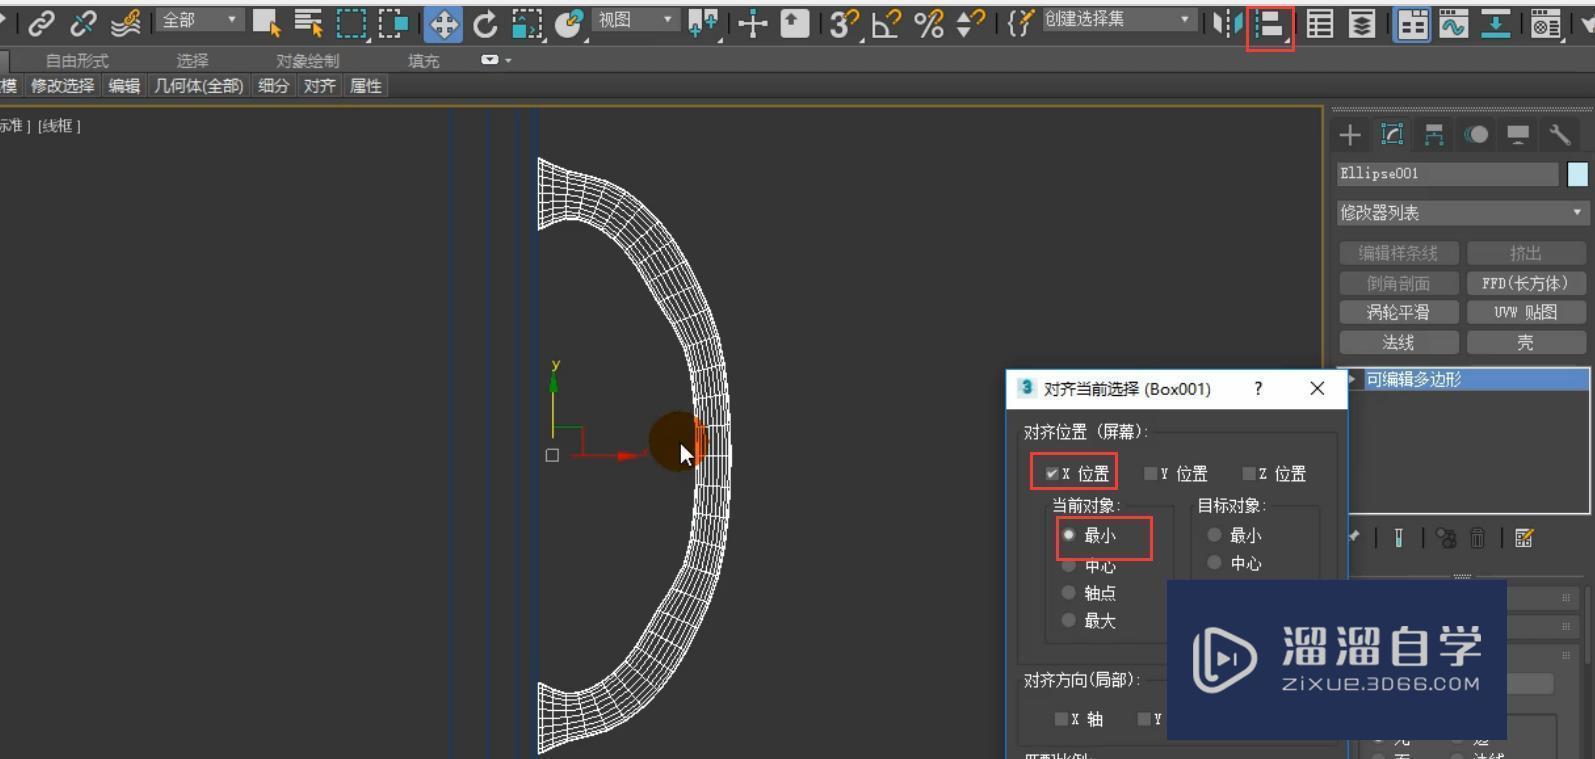This screenshot has width=1595, height=759.
Task: Enable the X 轴 orientation checkbox
Action: point(1061,718)
